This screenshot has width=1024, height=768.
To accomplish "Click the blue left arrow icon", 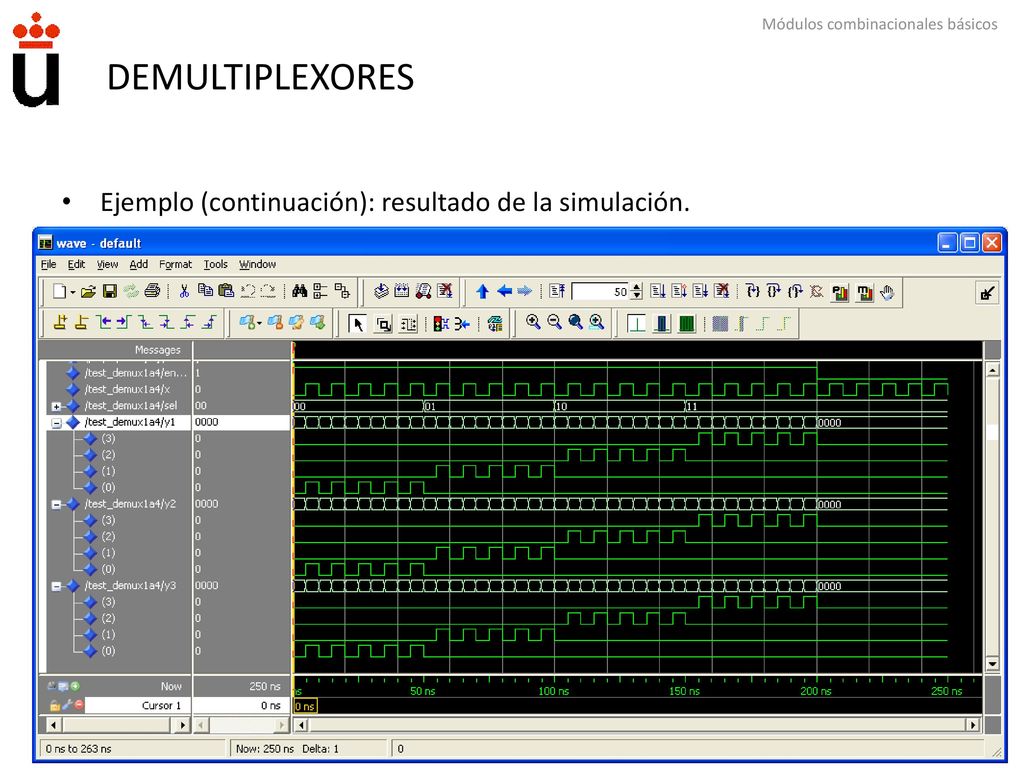I will click(x=504, y=291).
